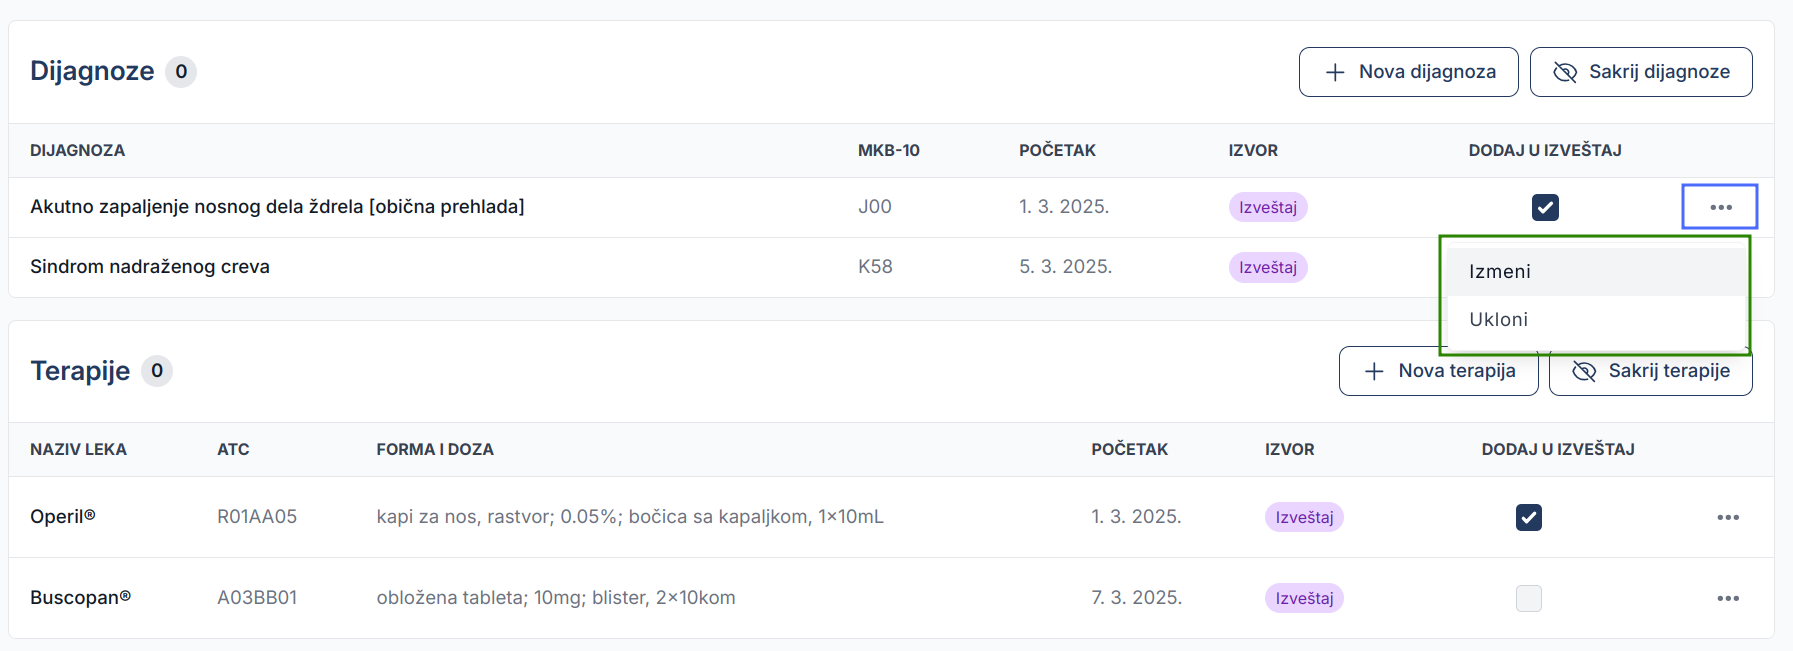Uncheck report checkbox for Operil therapy
The image size is (1793, 651).
pyautogui.click(x=1529, y=517)
